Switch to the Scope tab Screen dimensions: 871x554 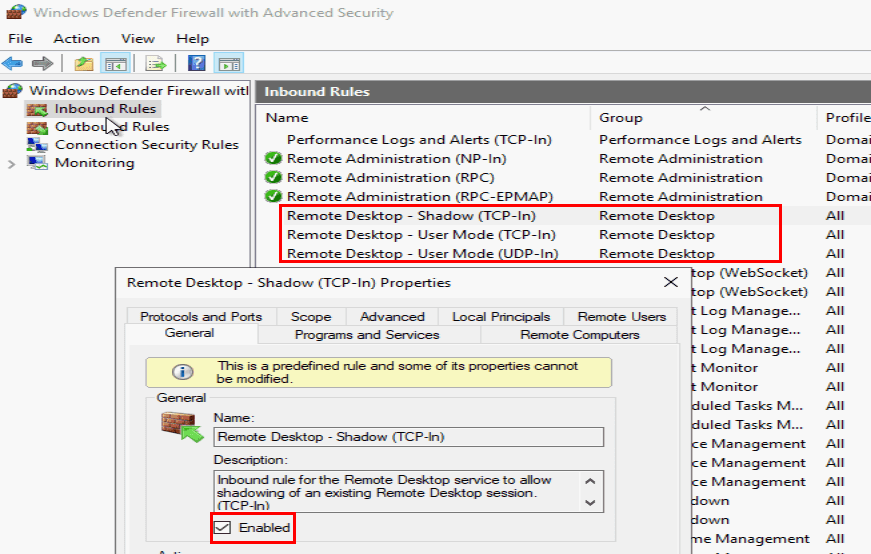tap(311, 316)
